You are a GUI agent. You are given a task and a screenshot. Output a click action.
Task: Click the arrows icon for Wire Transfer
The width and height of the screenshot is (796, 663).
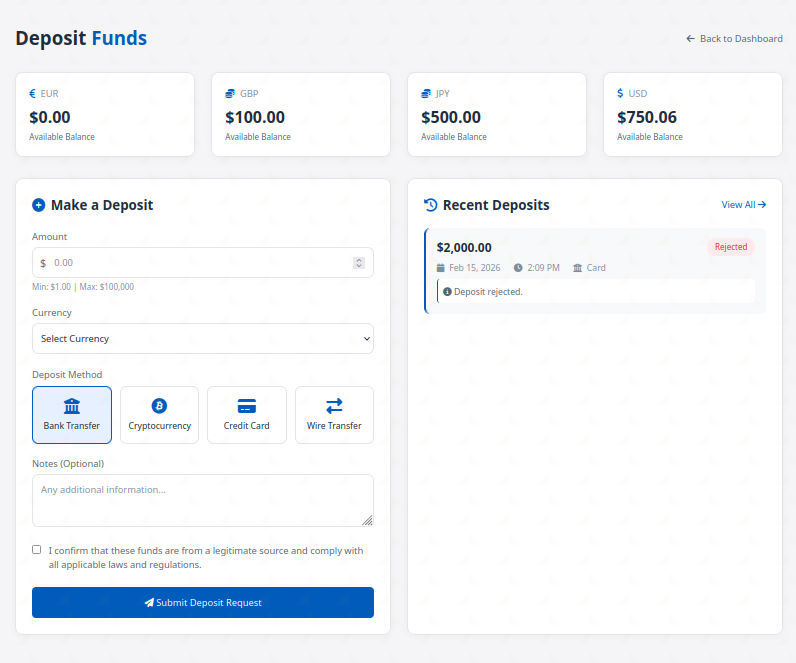tap(334, 406)
